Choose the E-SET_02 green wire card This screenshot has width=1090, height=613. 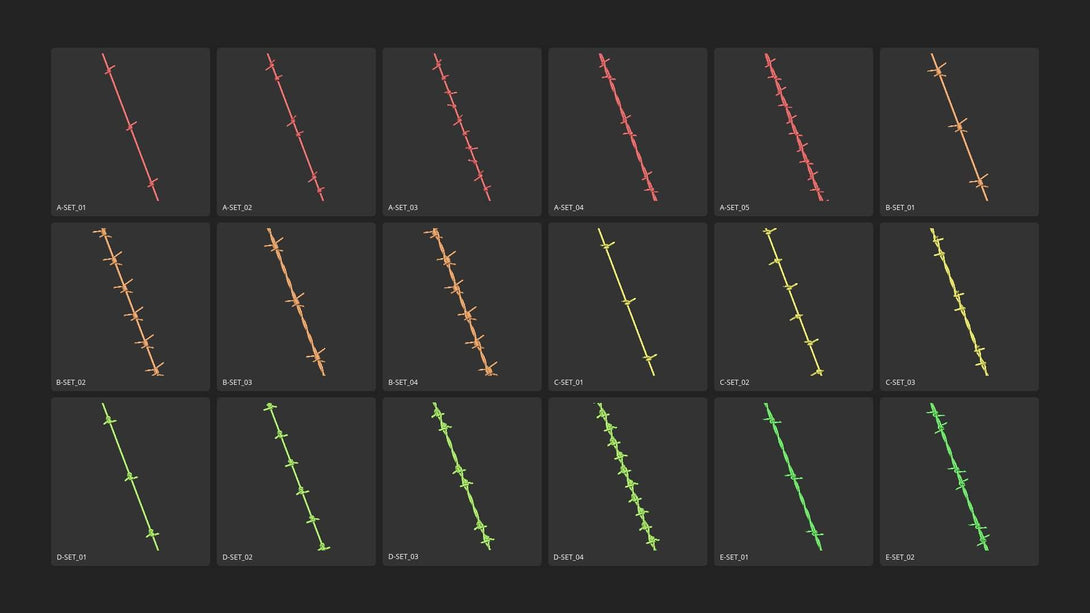[959, 482]
